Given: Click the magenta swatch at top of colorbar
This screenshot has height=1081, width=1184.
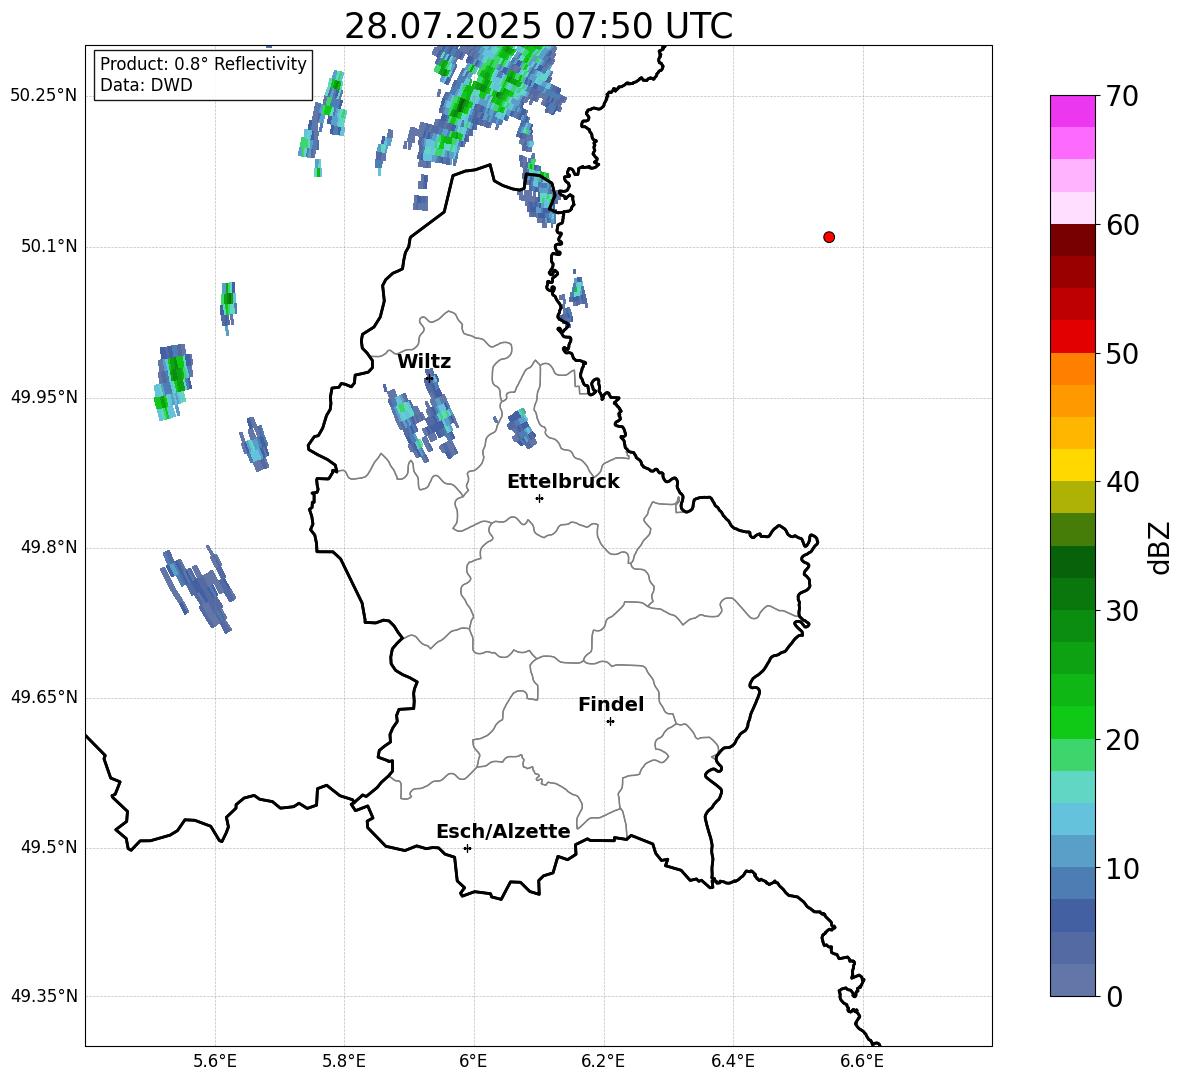Looking at the screenshot, I should 1073,111.
